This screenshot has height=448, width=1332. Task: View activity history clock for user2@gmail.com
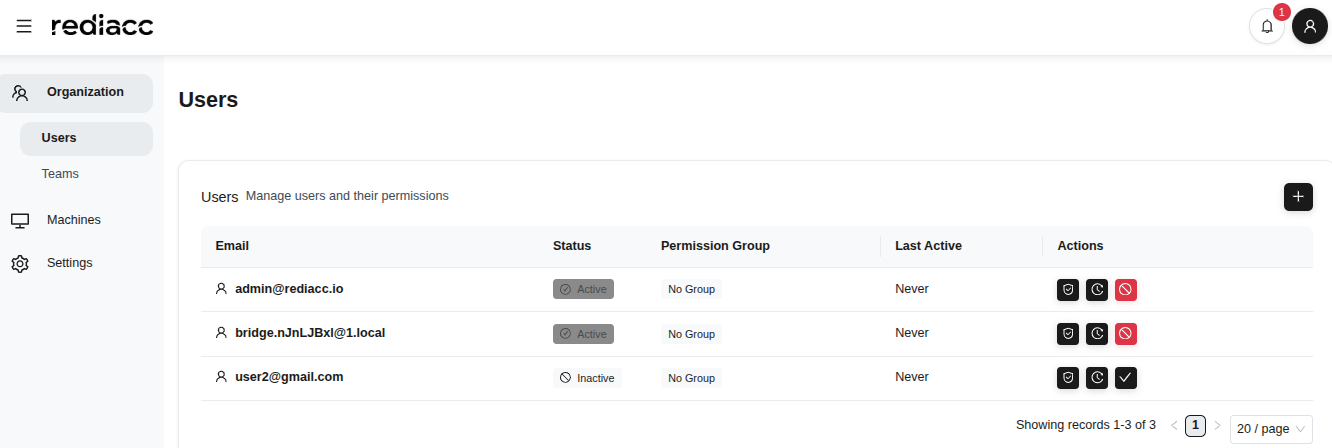(1097, 377)
